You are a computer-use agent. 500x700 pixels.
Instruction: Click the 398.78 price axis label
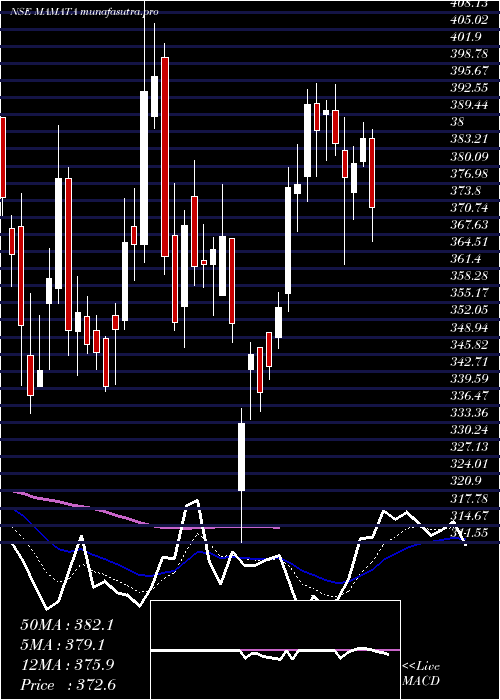[469, 54]
